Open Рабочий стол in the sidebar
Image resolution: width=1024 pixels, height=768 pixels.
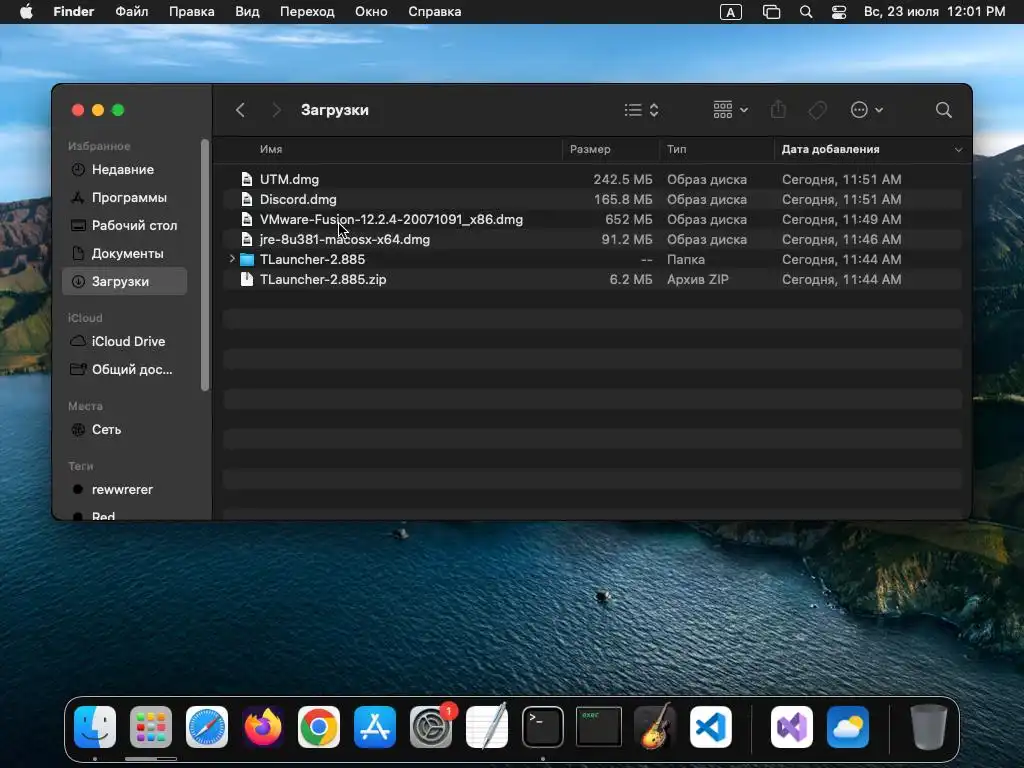[x=124, y=225]
